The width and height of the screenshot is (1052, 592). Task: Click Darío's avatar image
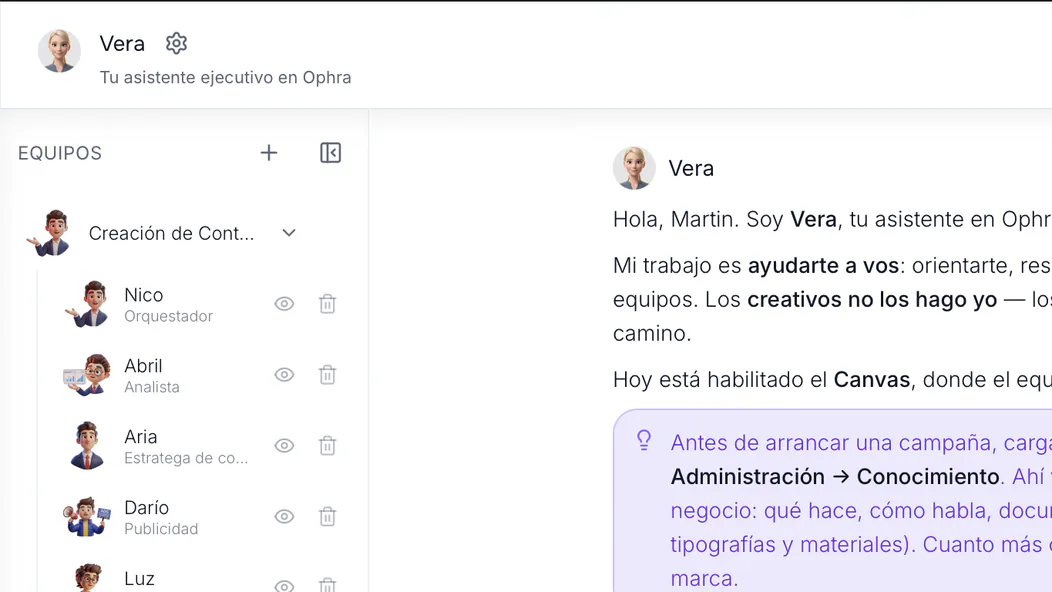87,517
